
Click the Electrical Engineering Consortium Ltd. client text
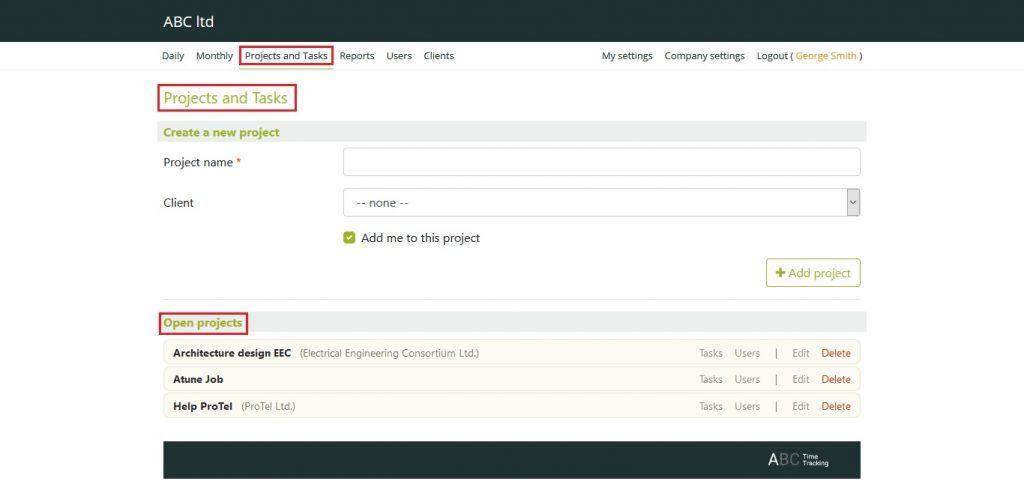tap(389, 353)
